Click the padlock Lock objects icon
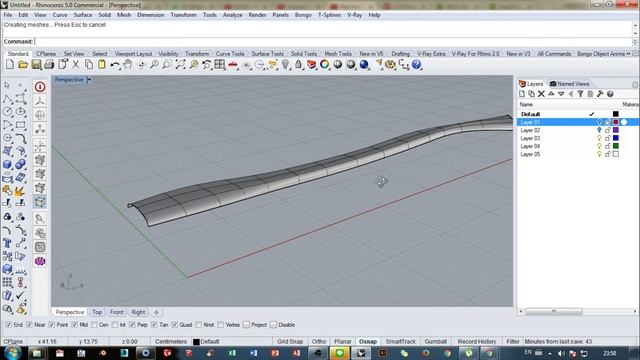Viewport: 640px width, 360px height. [x=298, y=64]
